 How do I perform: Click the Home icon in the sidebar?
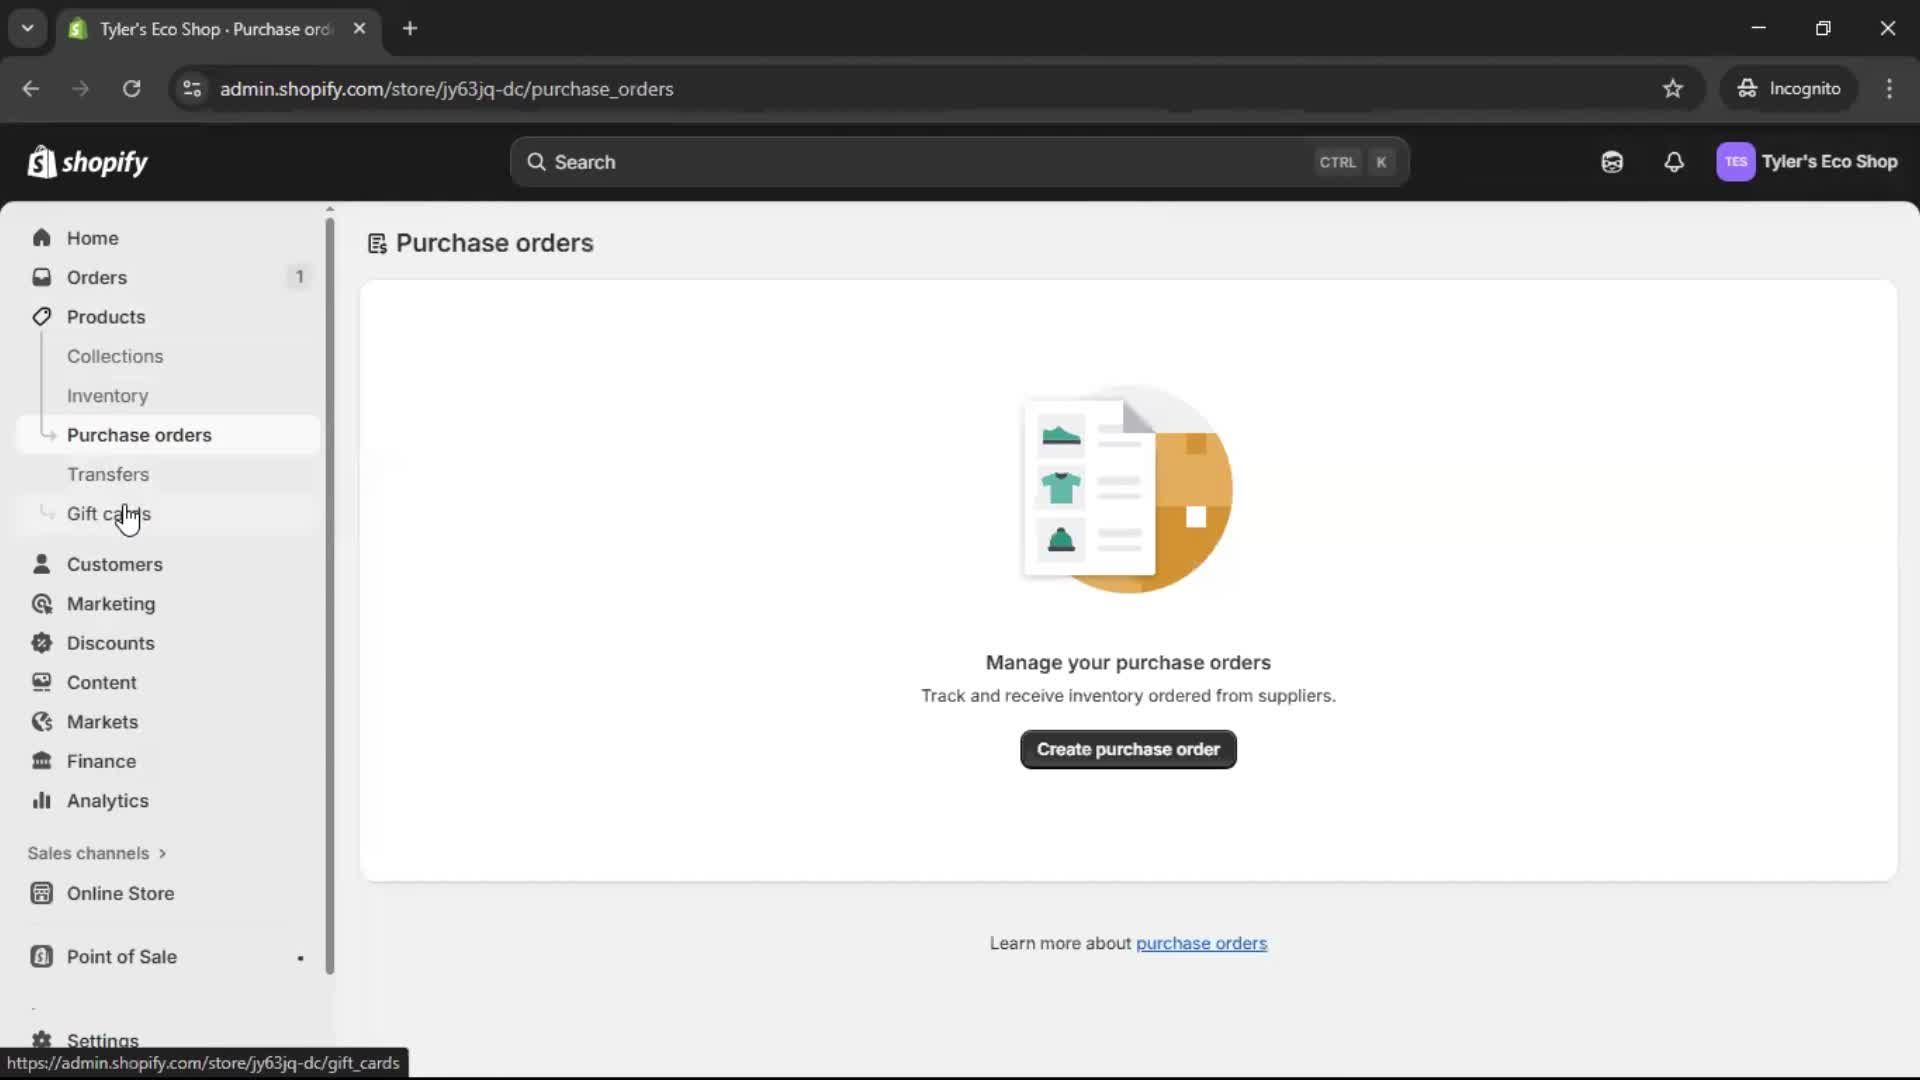click(41, 238)
